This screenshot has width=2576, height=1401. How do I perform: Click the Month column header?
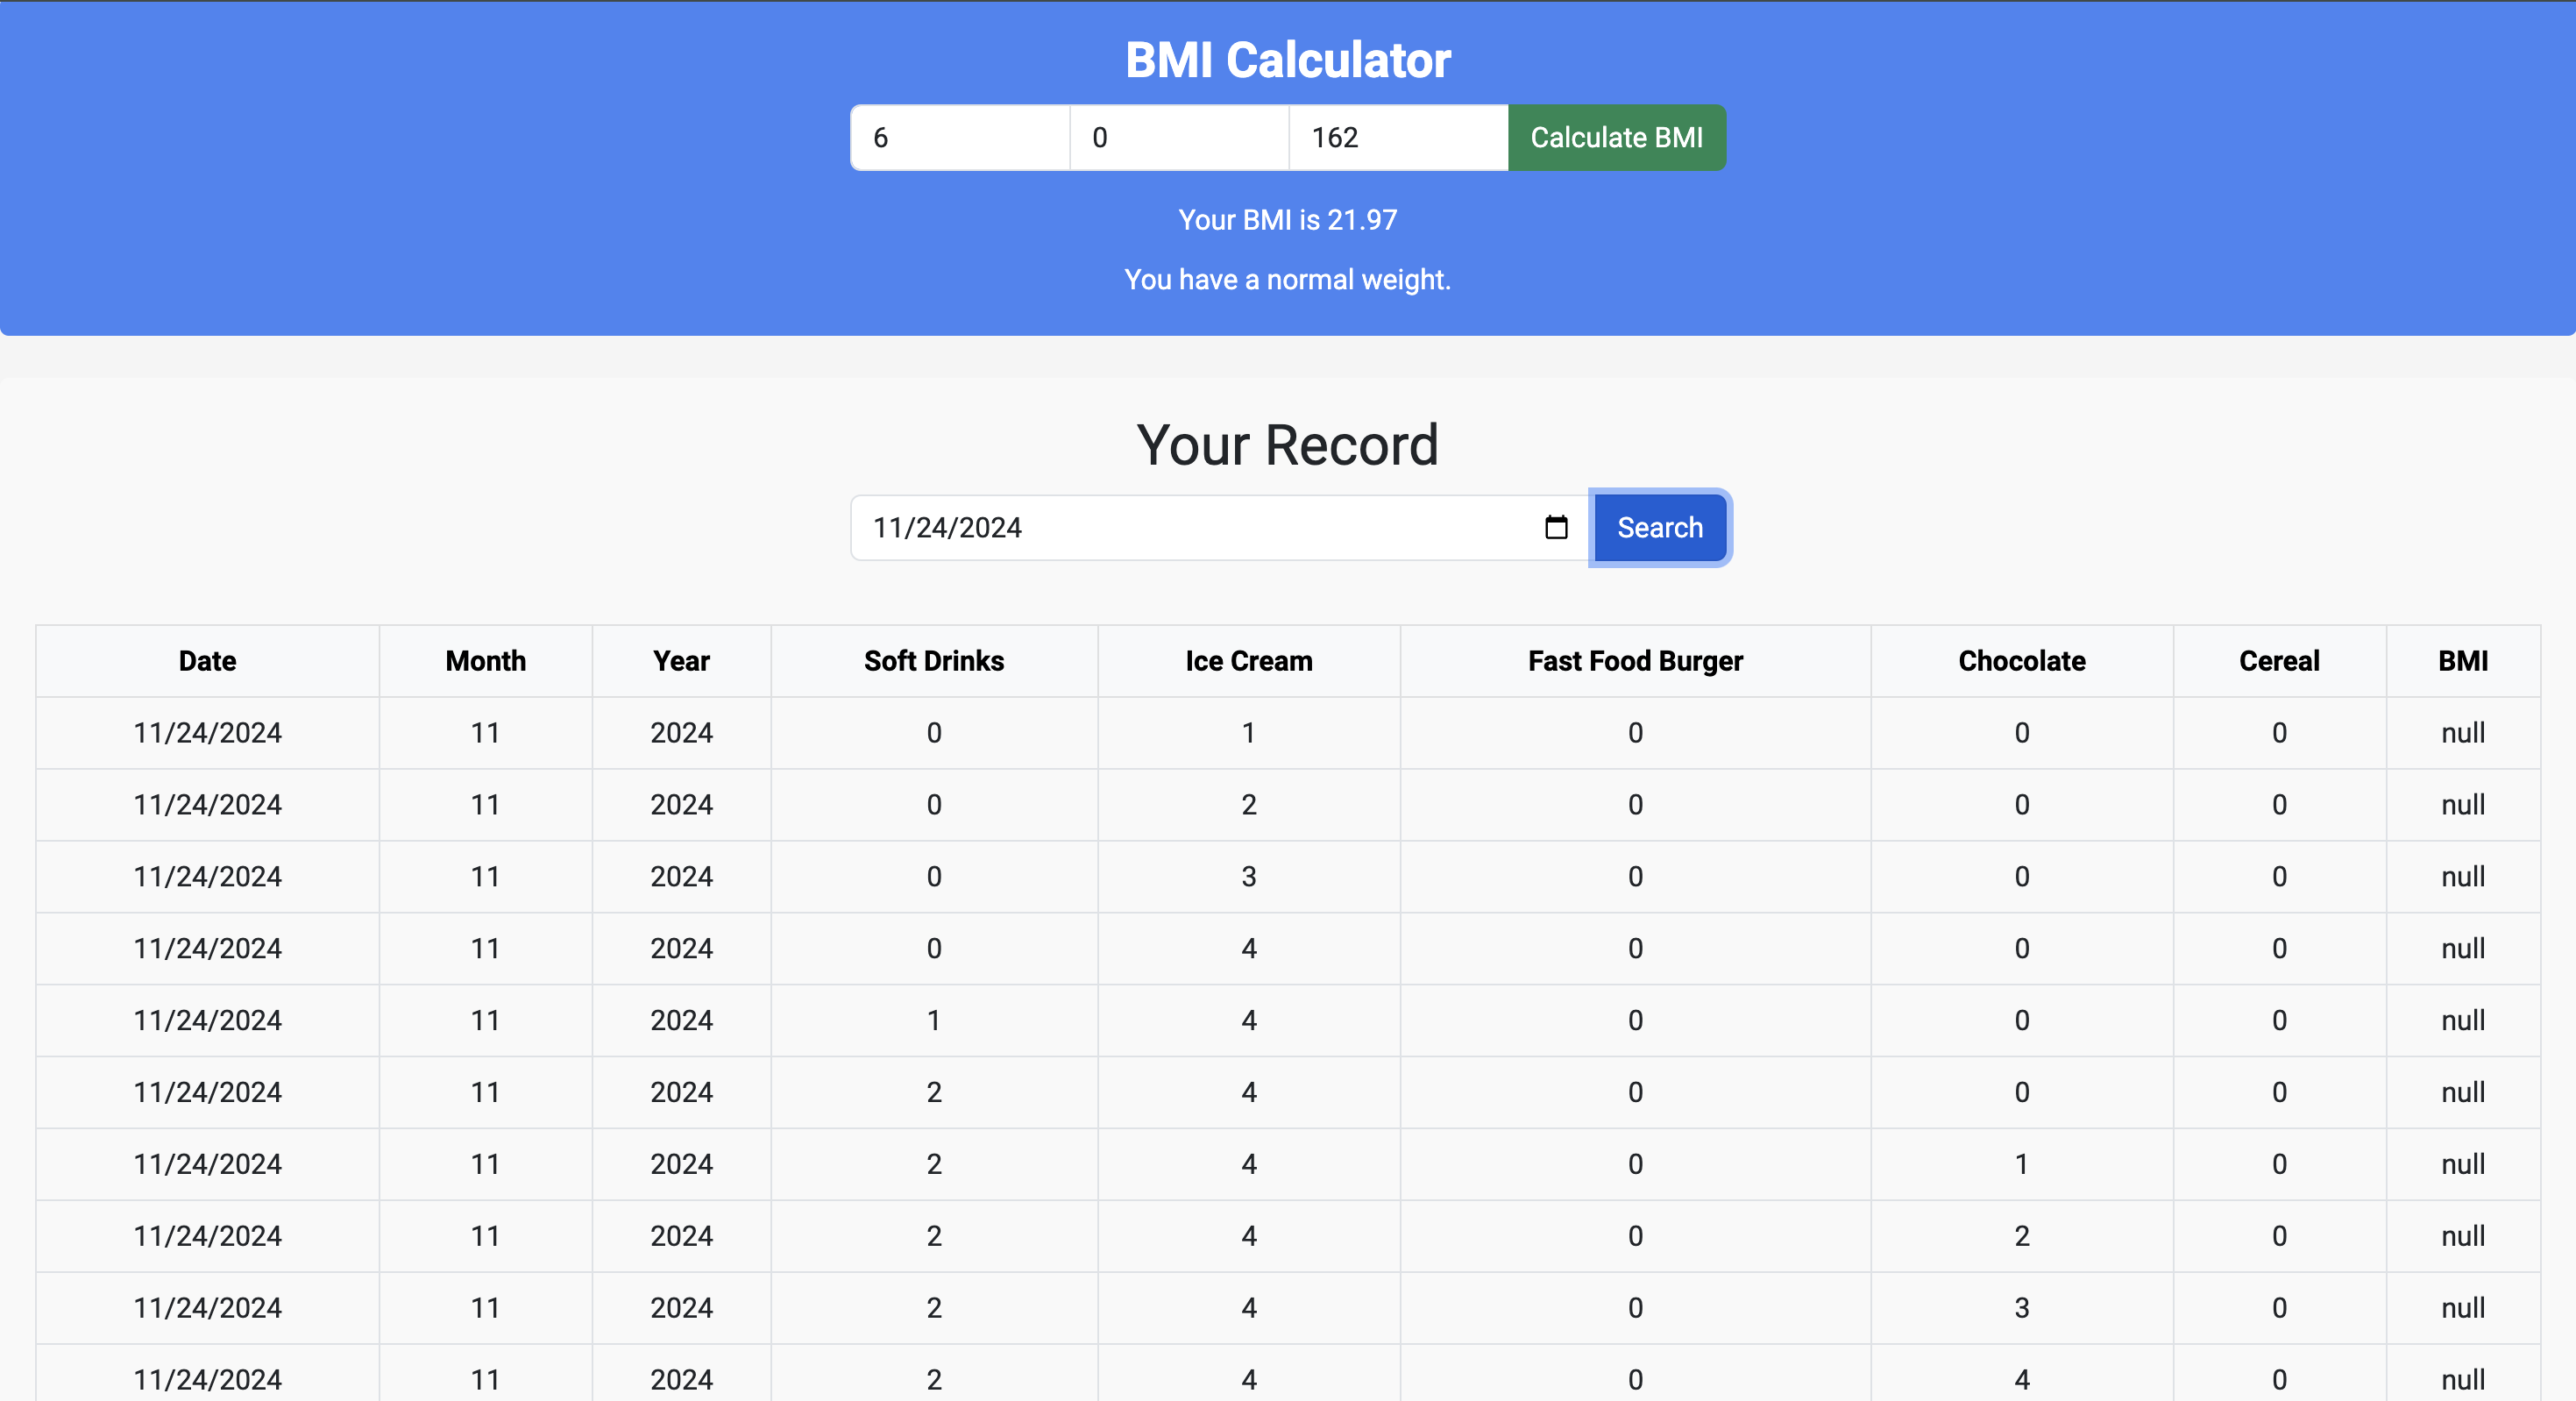(x=485, y=661)
